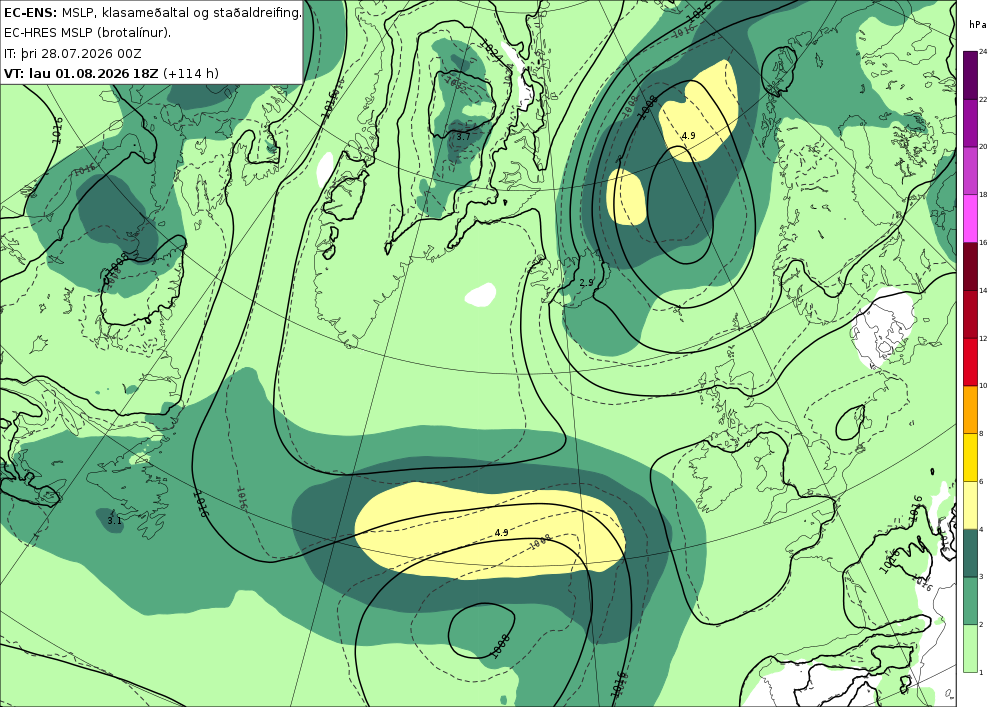Click the 2.9 spread value beside the Norwegian Sea low
This screenshot has width=1000, height=707.
(587, 282)
